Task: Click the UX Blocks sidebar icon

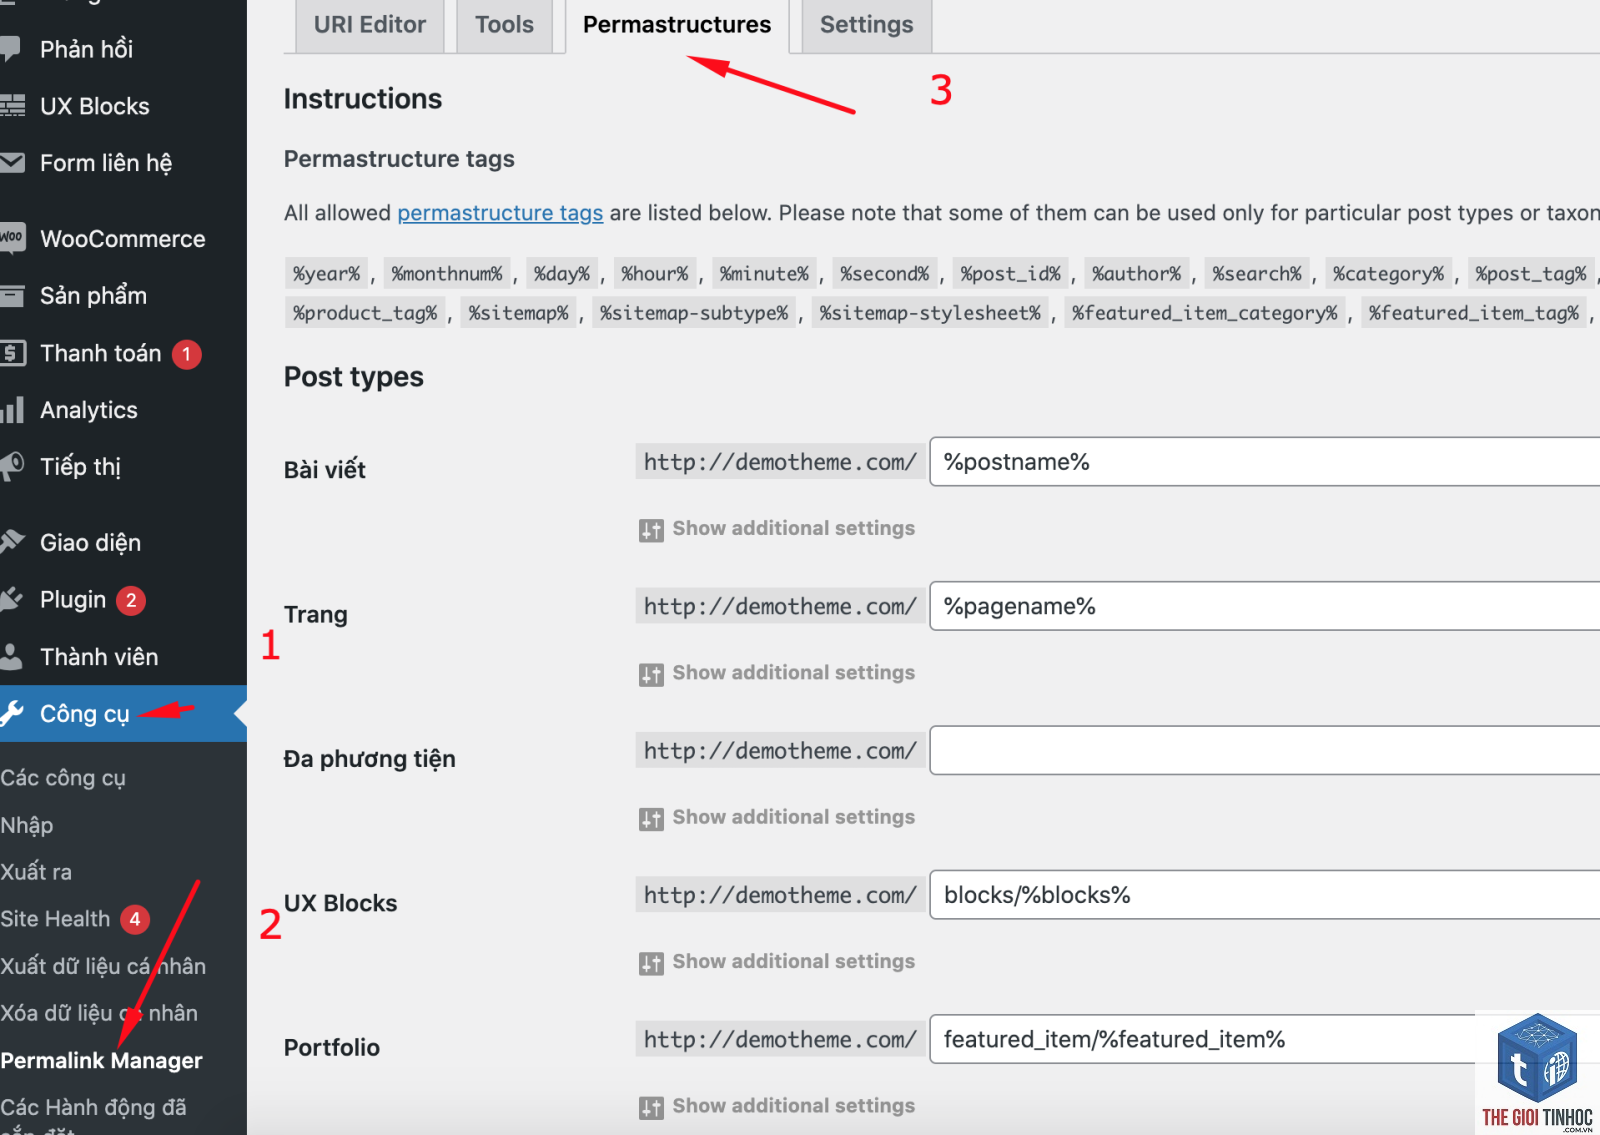Action: [12, 106]
